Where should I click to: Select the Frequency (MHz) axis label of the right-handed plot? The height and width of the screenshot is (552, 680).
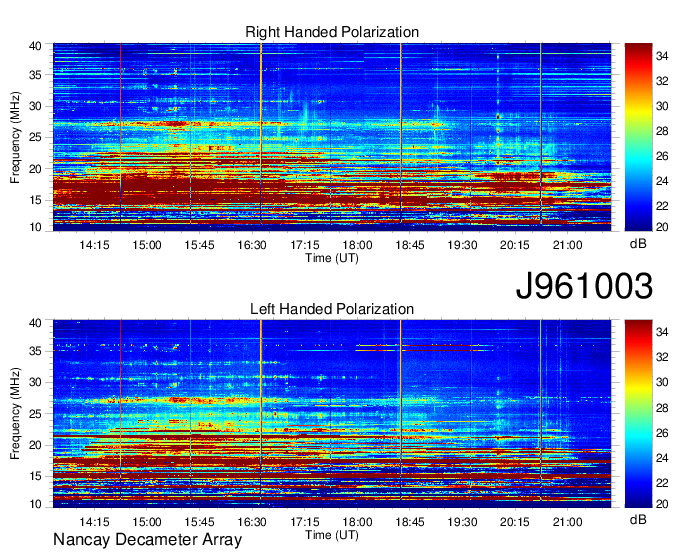pyautogui.click(x=15, y=137)
